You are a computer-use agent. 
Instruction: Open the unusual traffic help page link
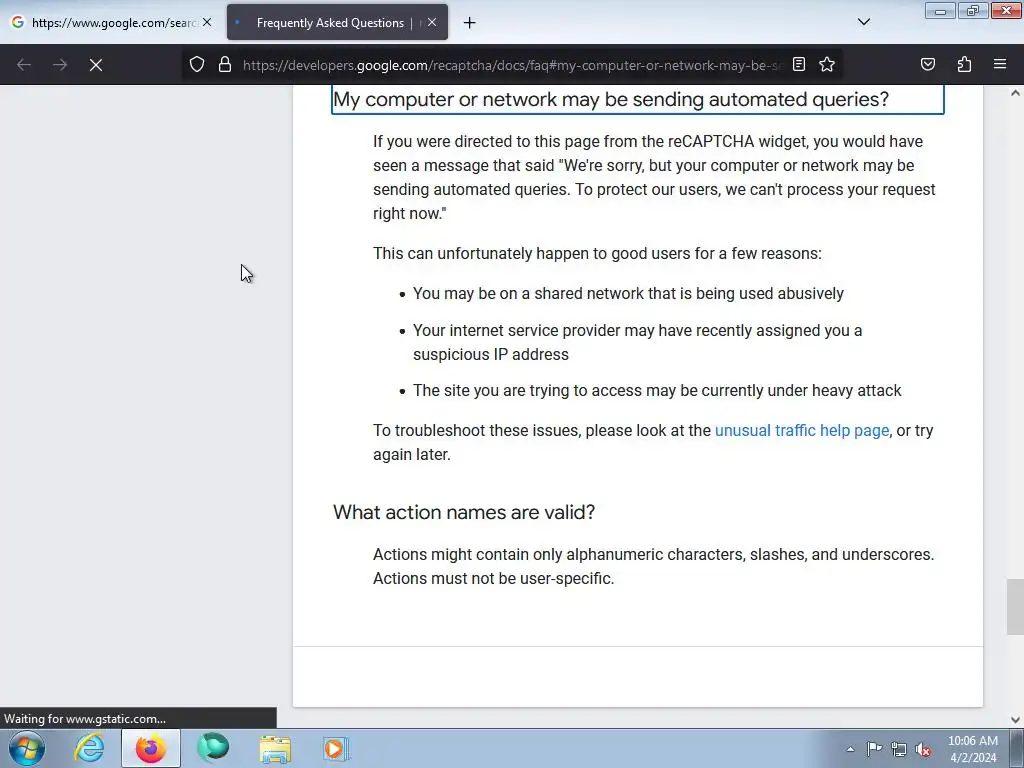coord(802,430)
